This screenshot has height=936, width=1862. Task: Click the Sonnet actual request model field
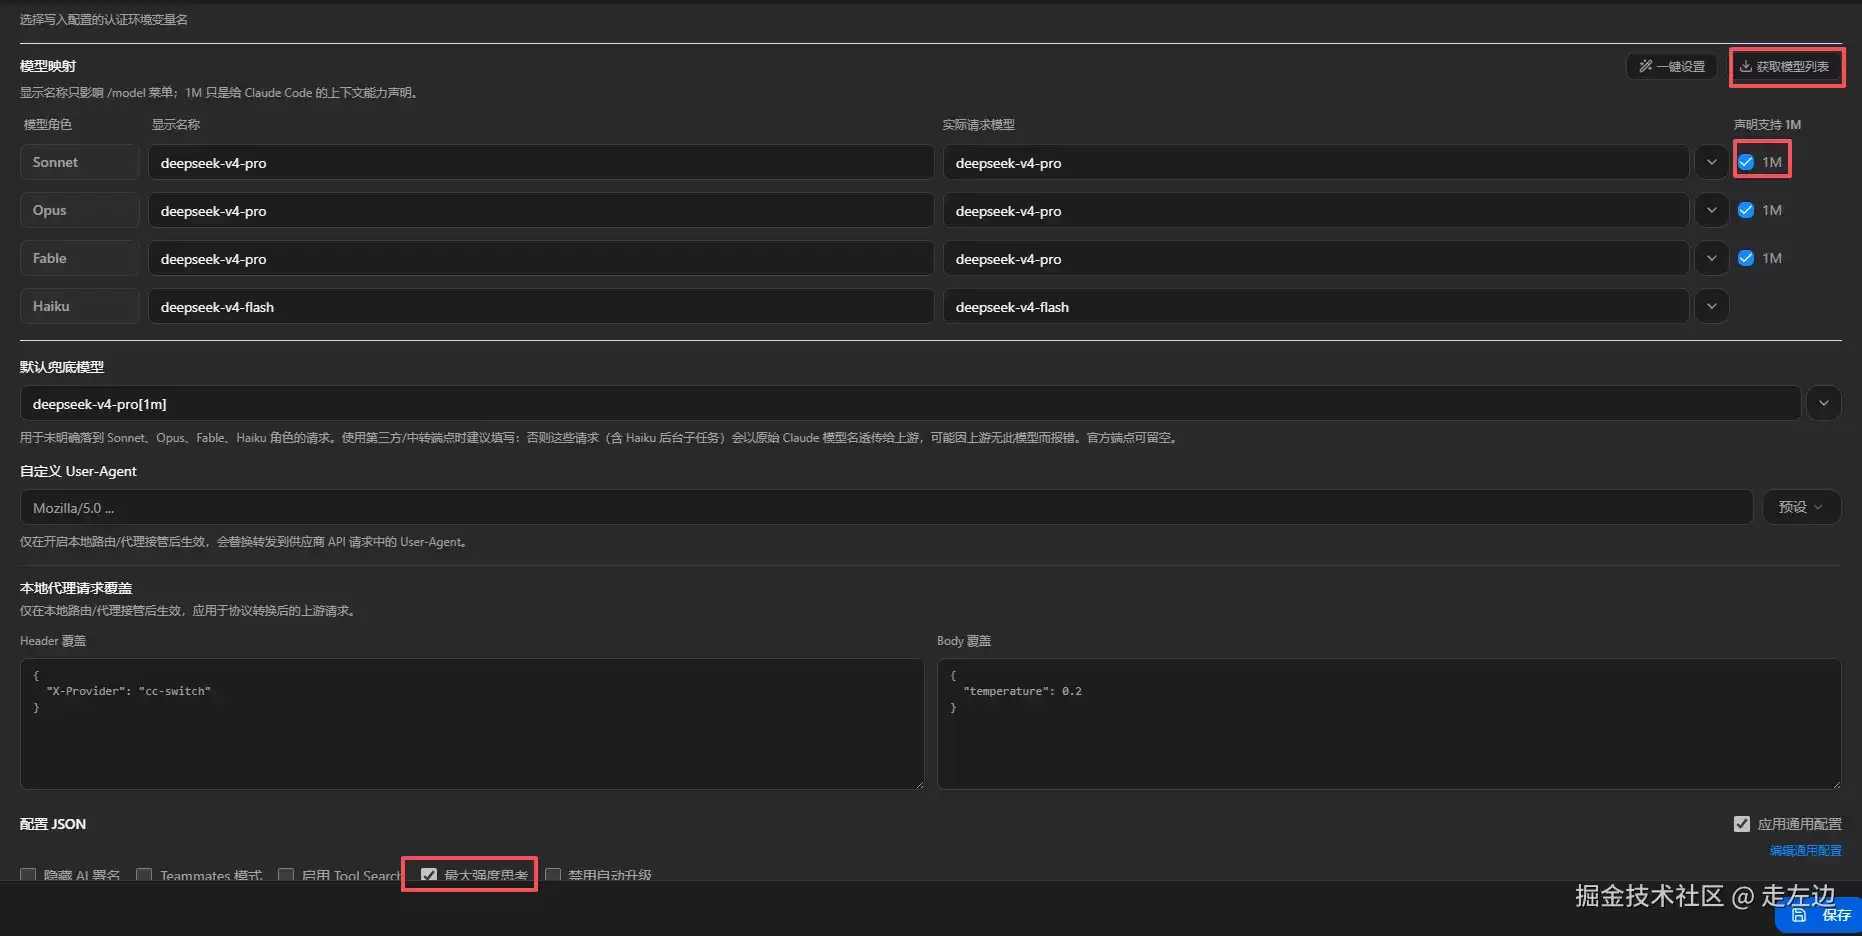[1316, 162]
